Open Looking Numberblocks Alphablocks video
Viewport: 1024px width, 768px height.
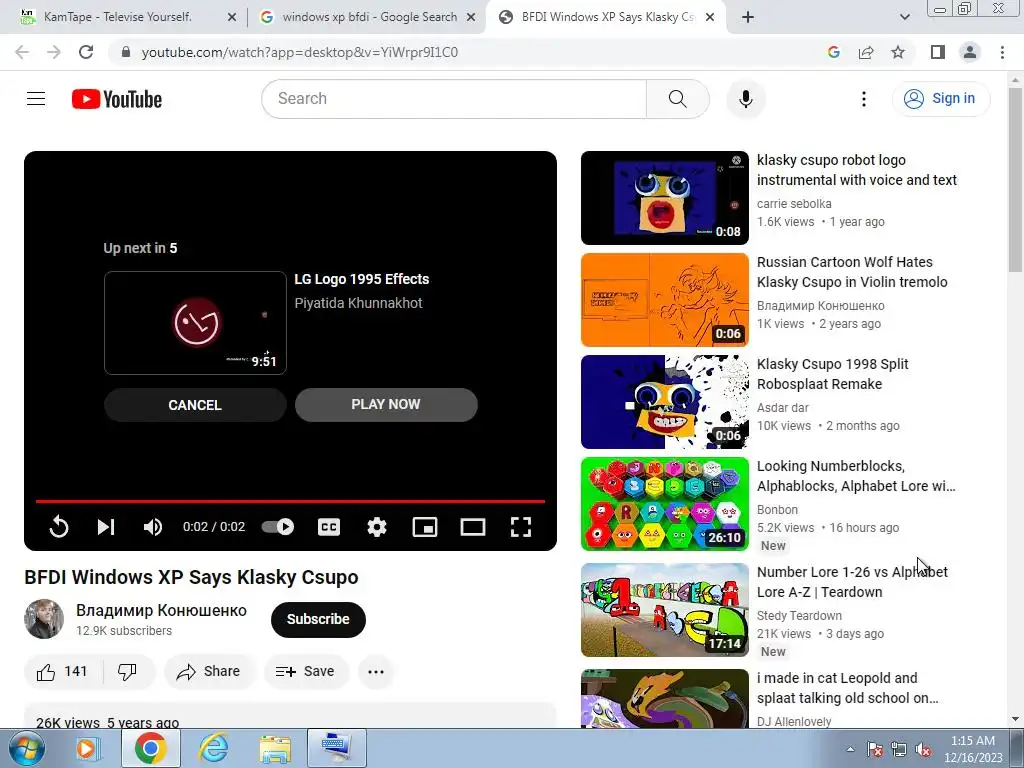856,476
